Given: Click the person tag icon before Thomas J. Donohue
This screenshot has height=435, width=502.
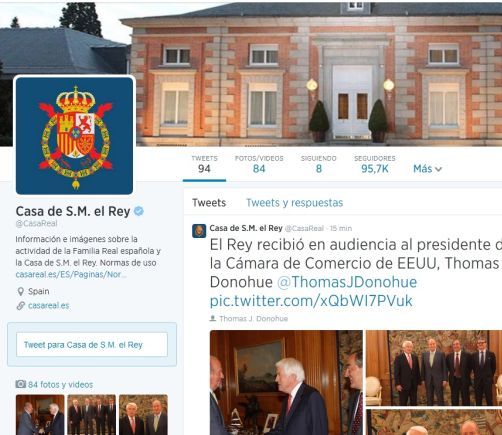Looking at the screenshot, I should click(213, 318).
